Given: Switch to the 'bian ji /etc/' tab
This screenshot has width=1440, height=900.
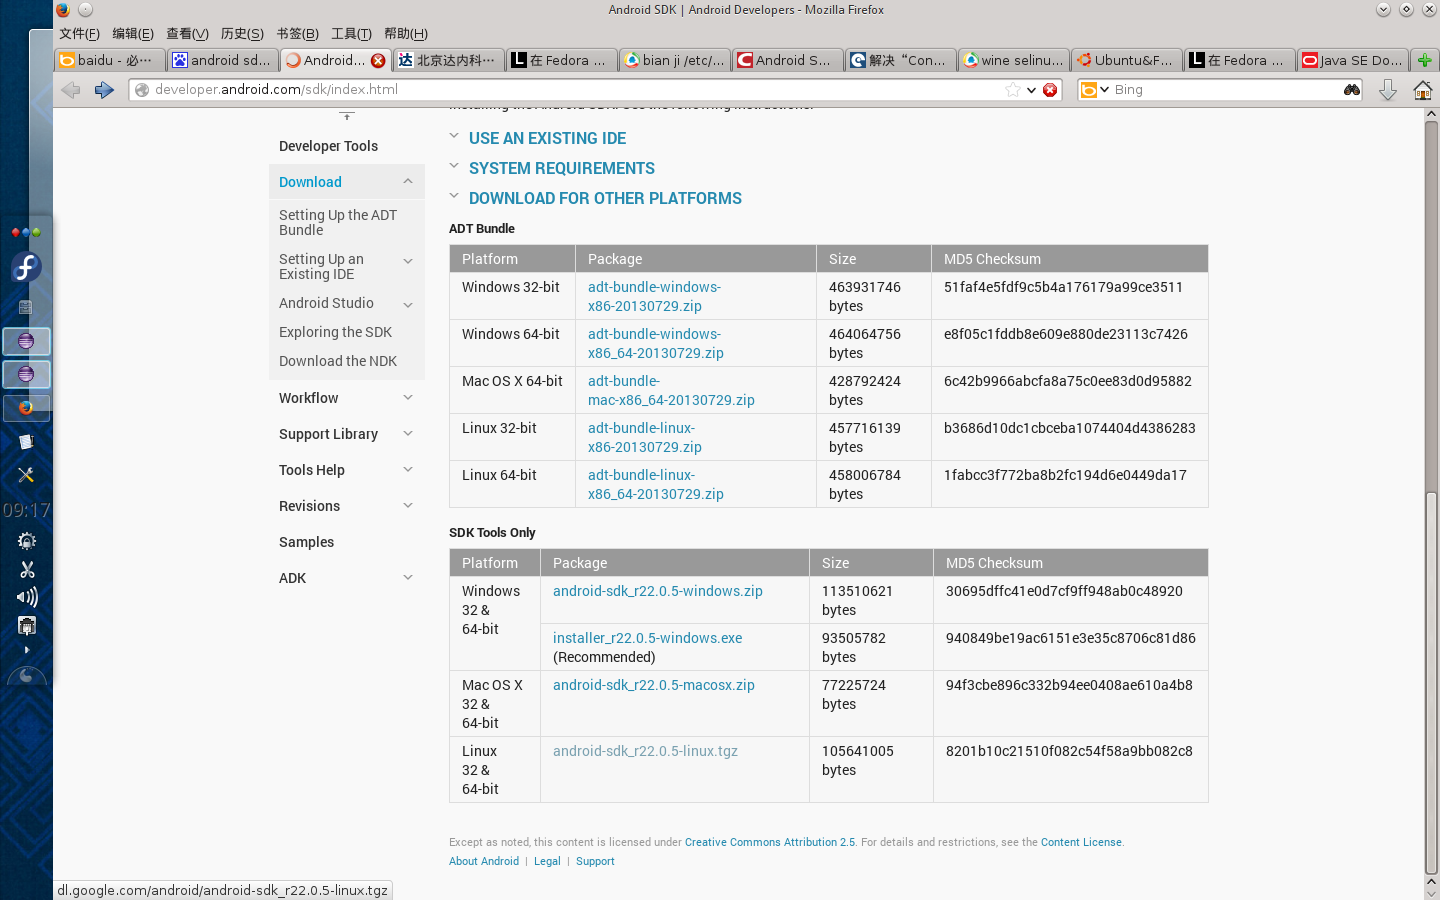Looking at the screenshot, I should tap(673, 60).
